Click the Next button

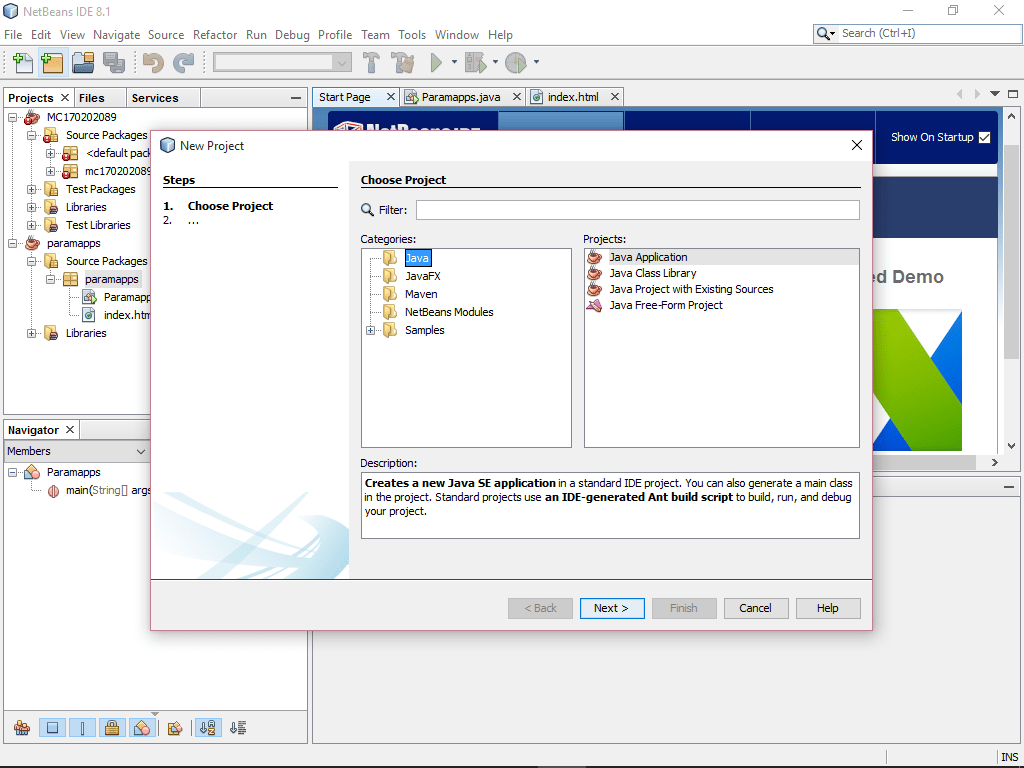tap(612, 608)
